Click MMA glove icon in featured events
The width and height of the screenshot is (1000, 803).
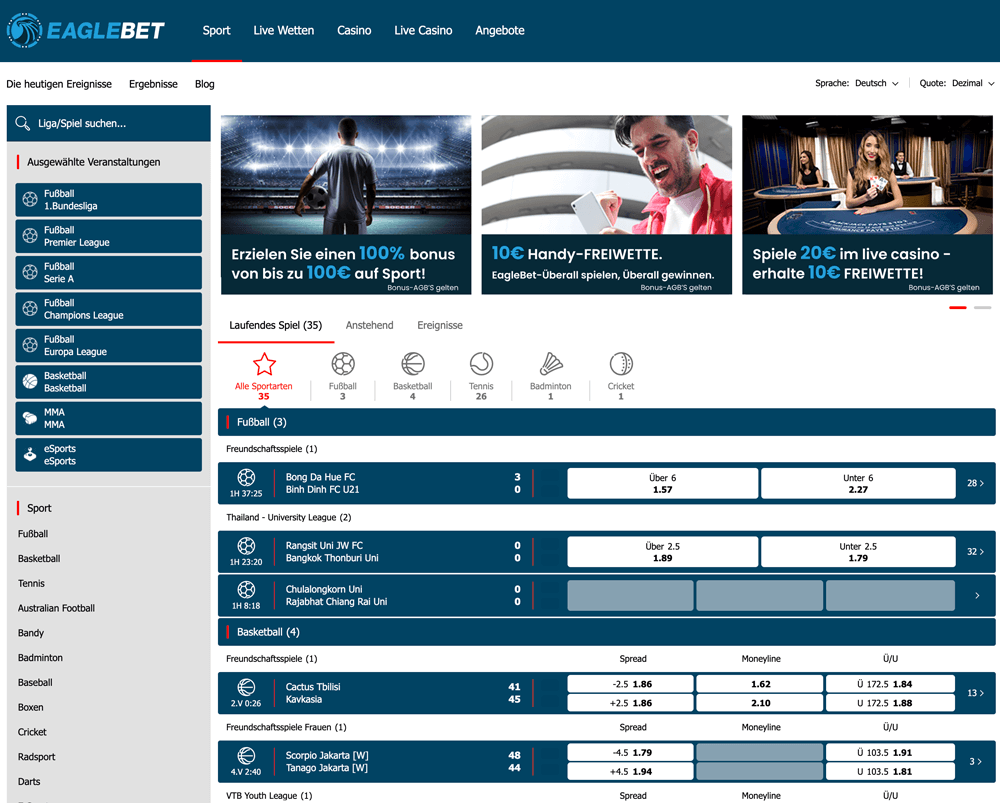click(x=30, y=418)
